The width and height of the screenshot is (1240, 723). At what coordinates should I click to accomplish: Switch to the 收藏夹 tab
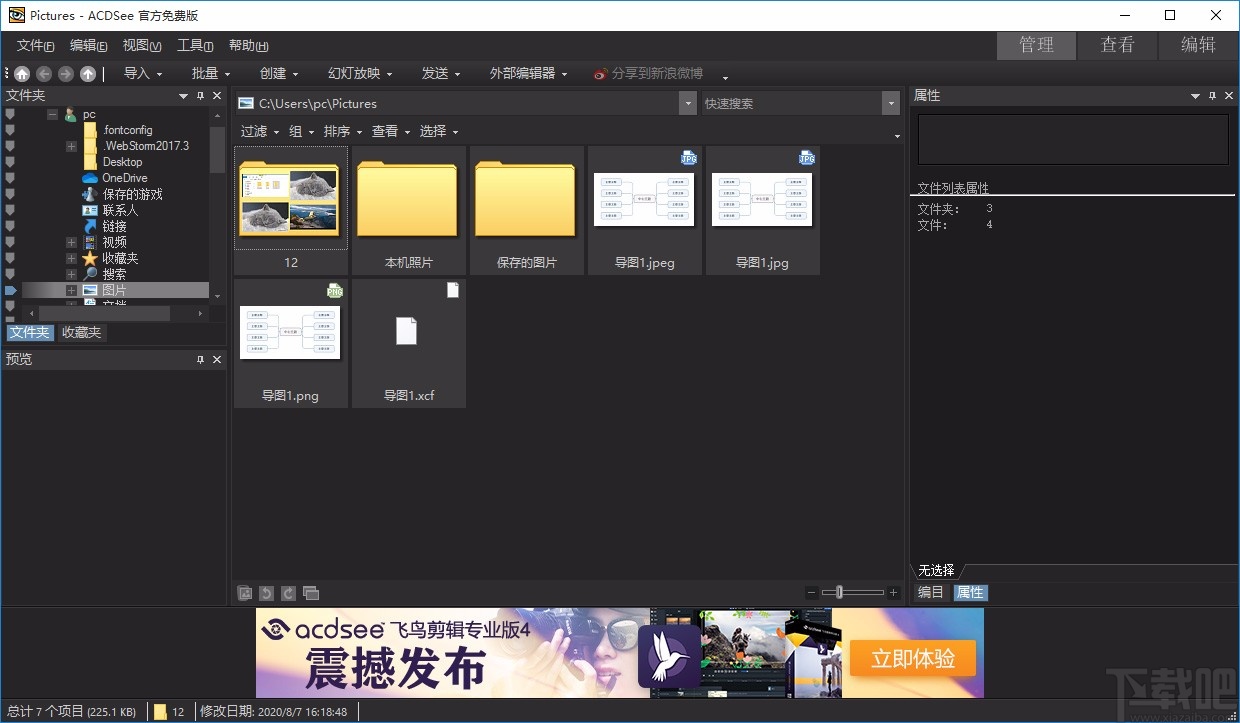point(80,332)
